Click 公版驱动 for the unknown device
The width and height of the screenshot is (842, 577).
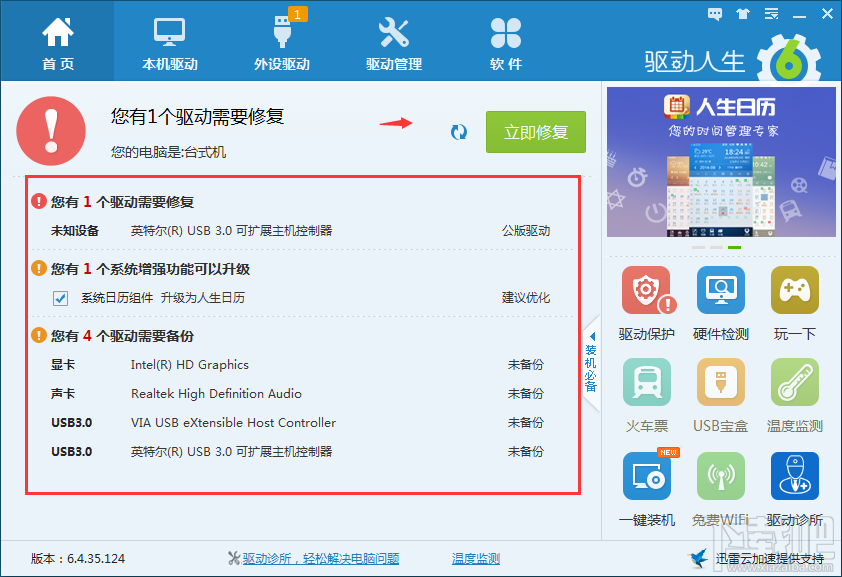coord(526,231)
